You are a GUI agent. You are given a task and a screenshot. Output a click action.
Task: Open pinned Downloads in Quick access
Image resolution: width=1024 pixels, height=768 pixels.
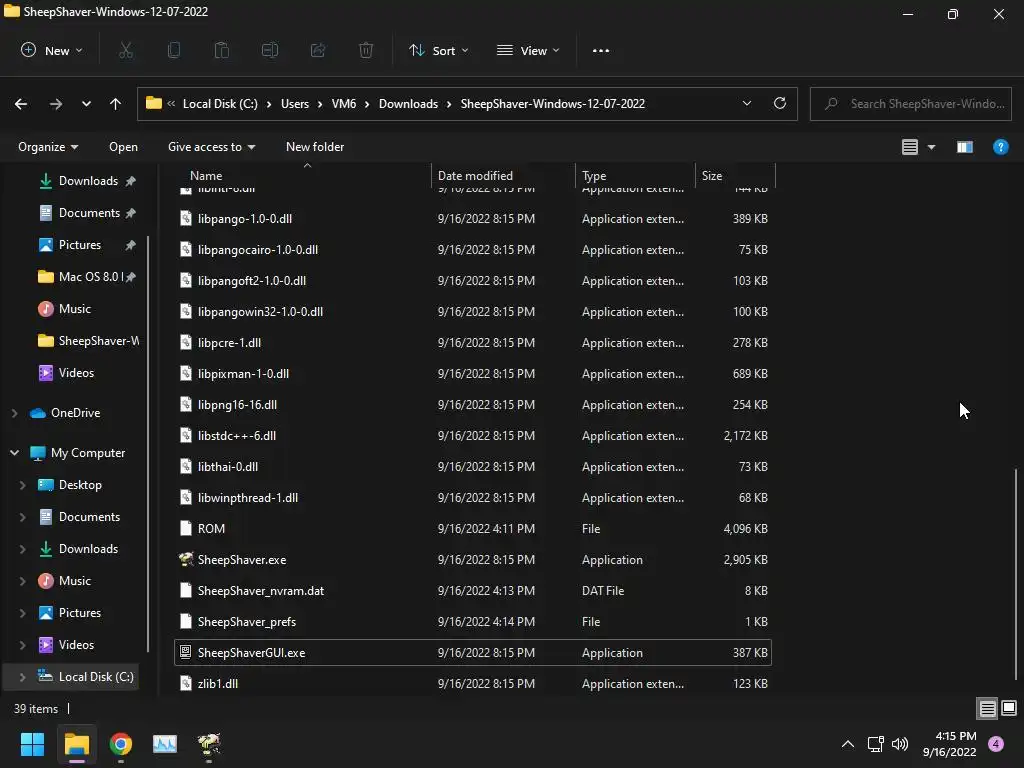point(87,181)
